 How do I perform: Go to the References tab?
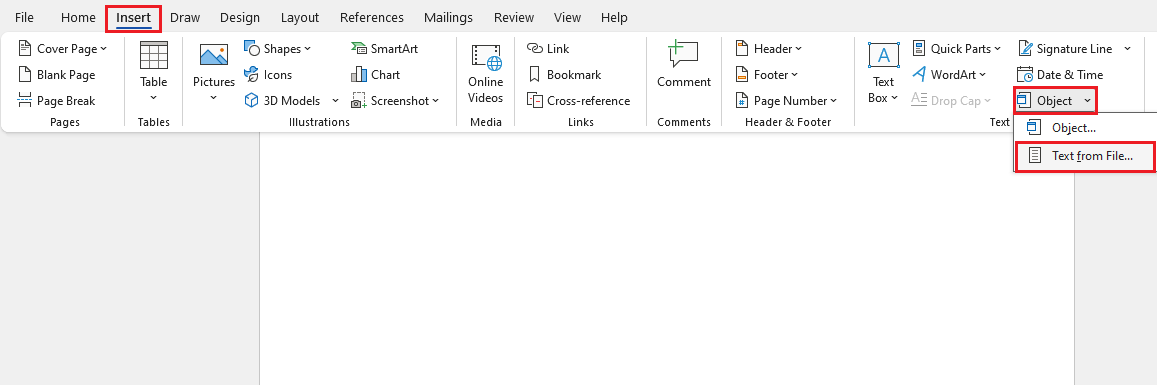pyautogui.click(x=372, y=18)
